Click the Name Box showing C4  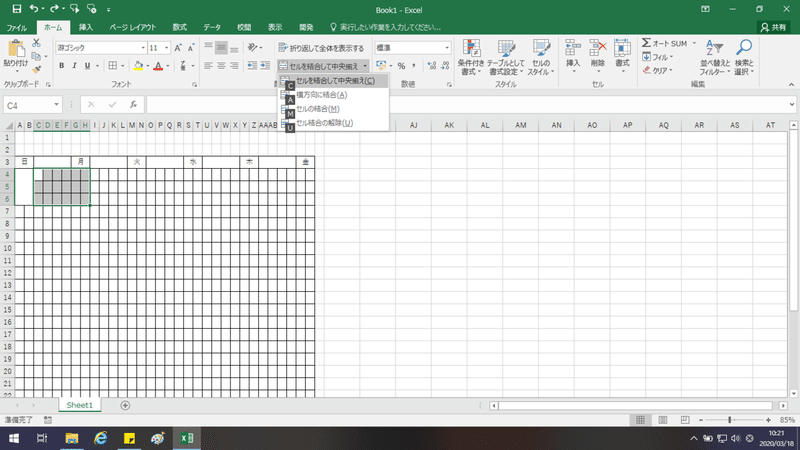(33, 105)
